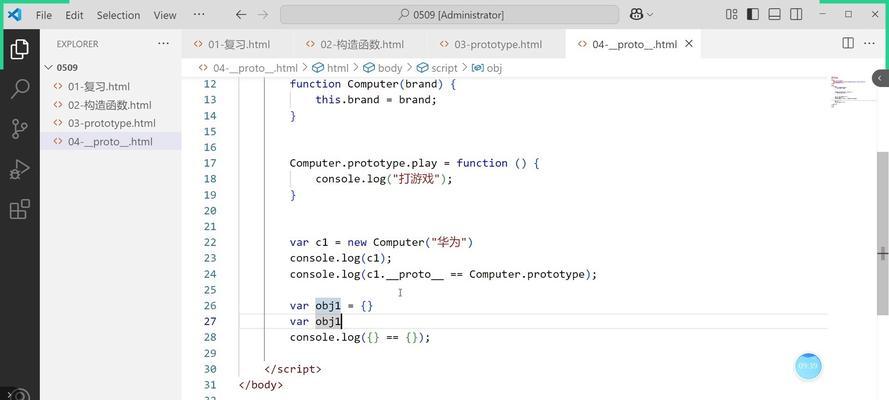889x400 pixels.
Task: Close the 04-__proto__.html tab
Action: click(689, 44)
